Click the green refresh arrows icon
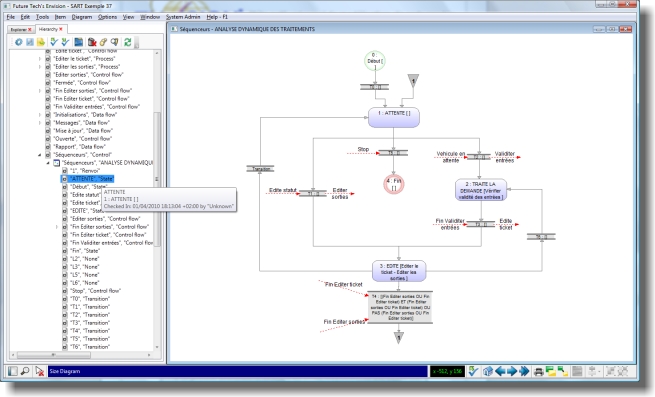Screen dimensions: 655x397 [127, 42]
